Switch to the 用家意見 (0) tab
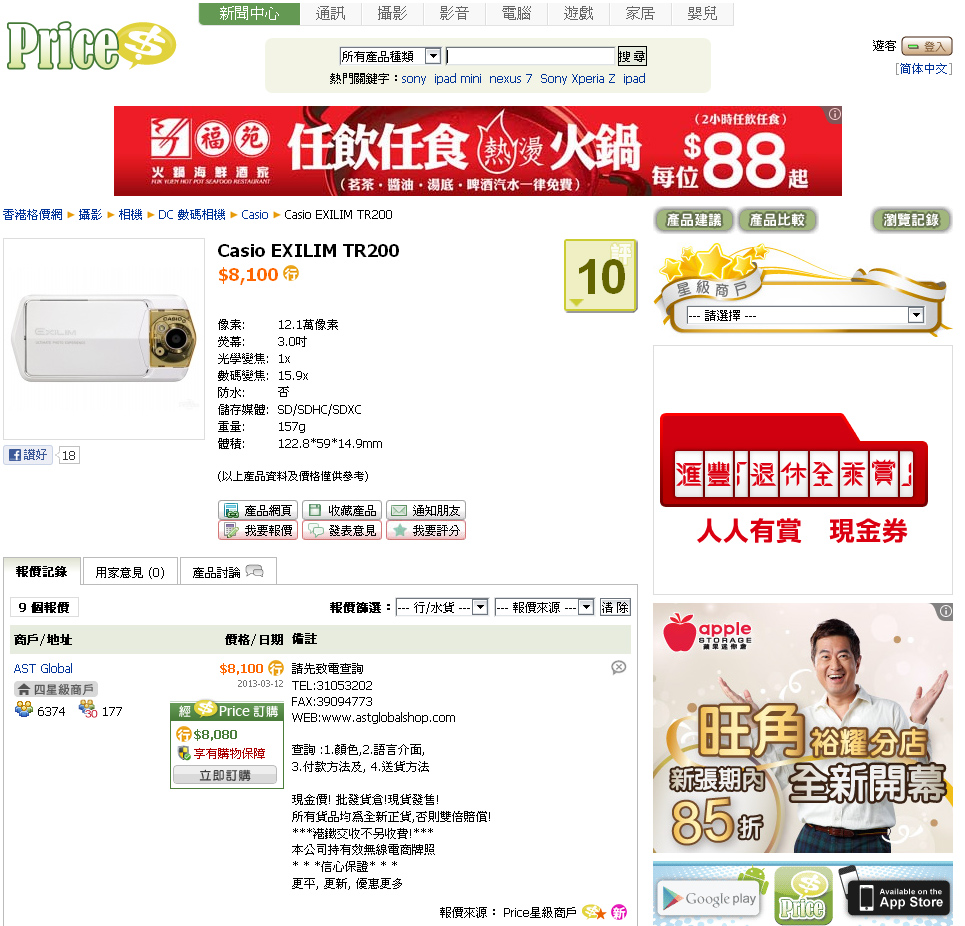Image resolution: width=965 pixels, height=926 pixels. pos(130,572)
